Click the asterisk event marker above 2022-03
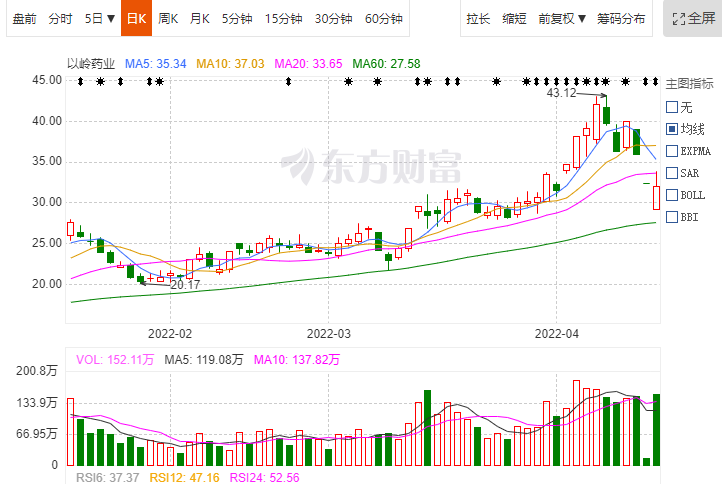 349,81
